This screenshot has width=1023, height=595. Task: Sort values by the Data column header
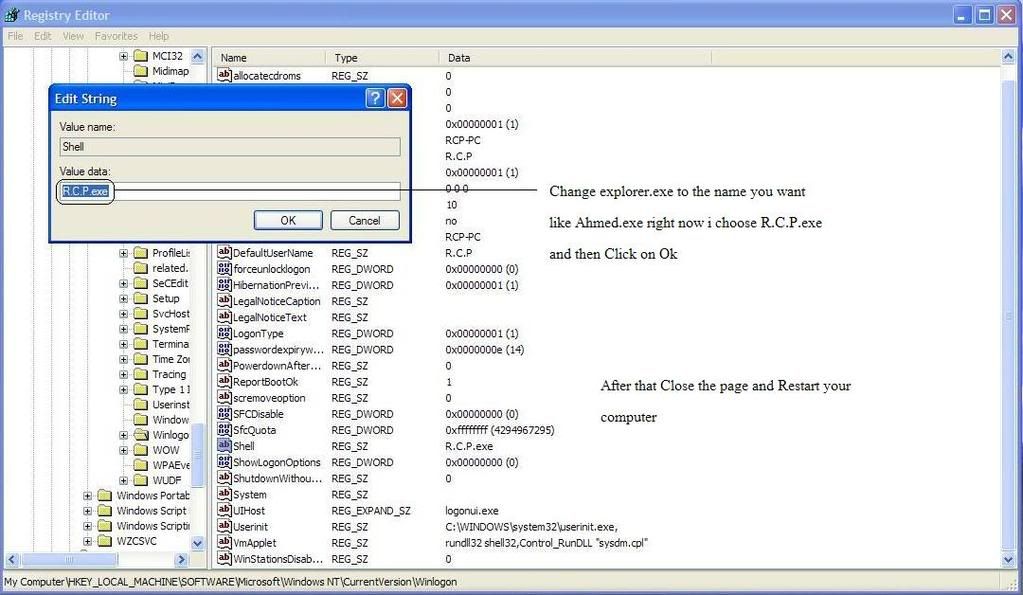coord(575,57)
